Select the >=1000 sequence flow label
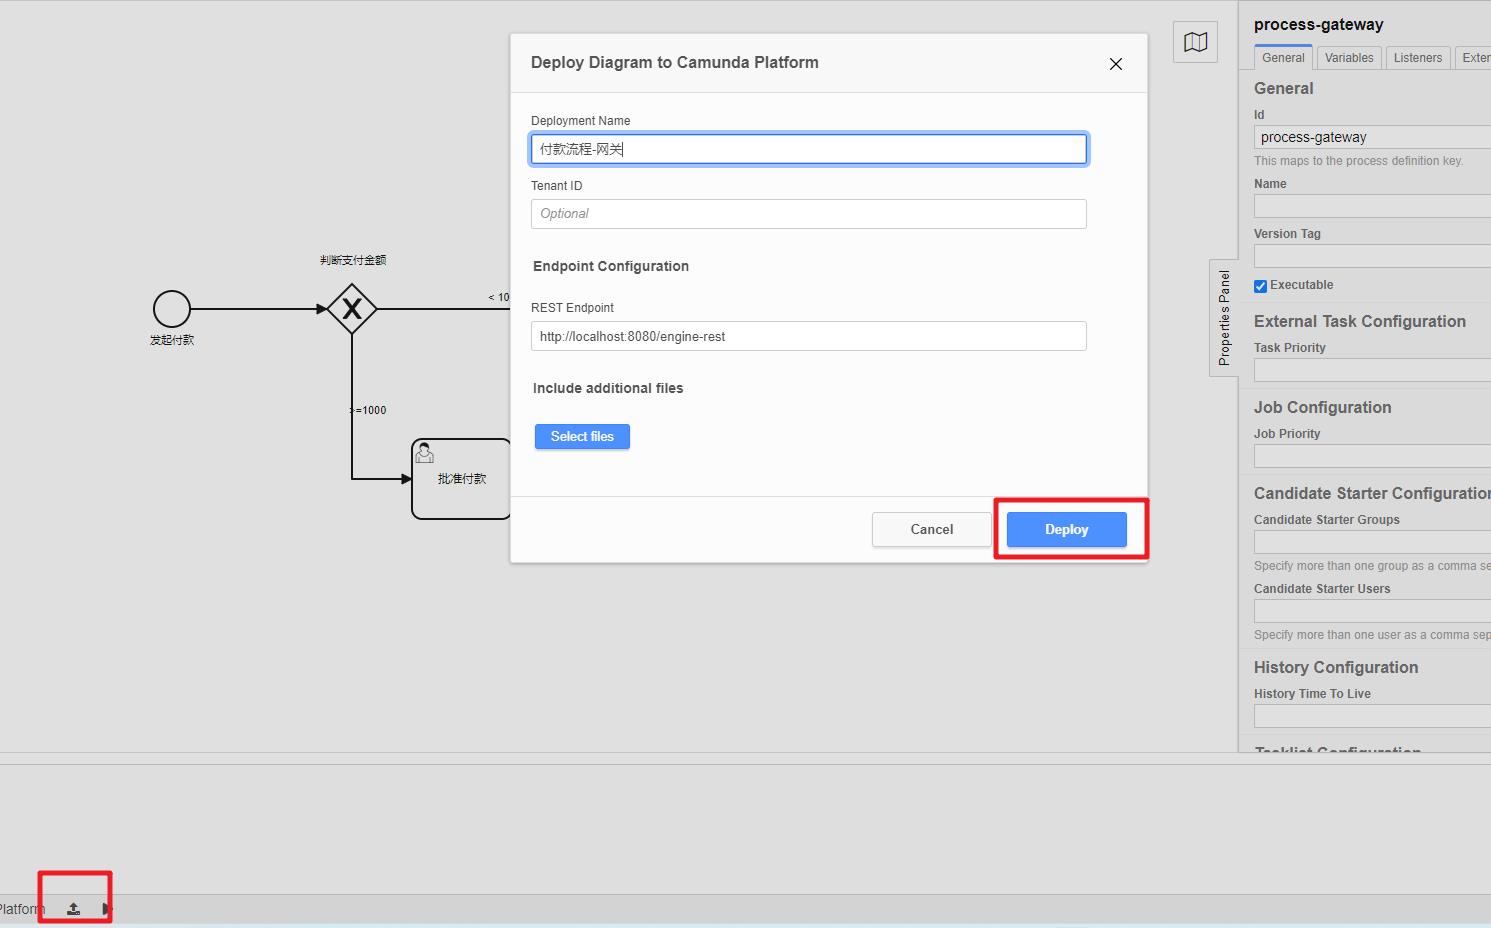Image resolution: width=1491 pixels, height=928 pixels. (368, 410)
